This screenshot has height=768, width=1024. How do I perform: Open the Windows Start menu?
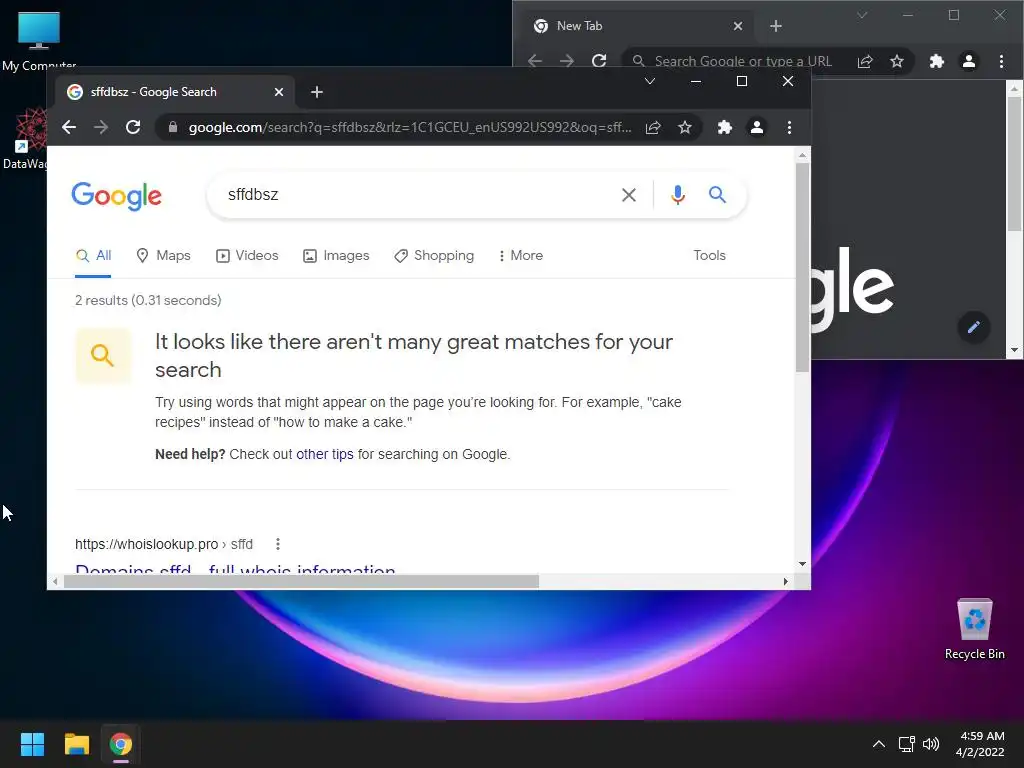click(x=32, y=744)
